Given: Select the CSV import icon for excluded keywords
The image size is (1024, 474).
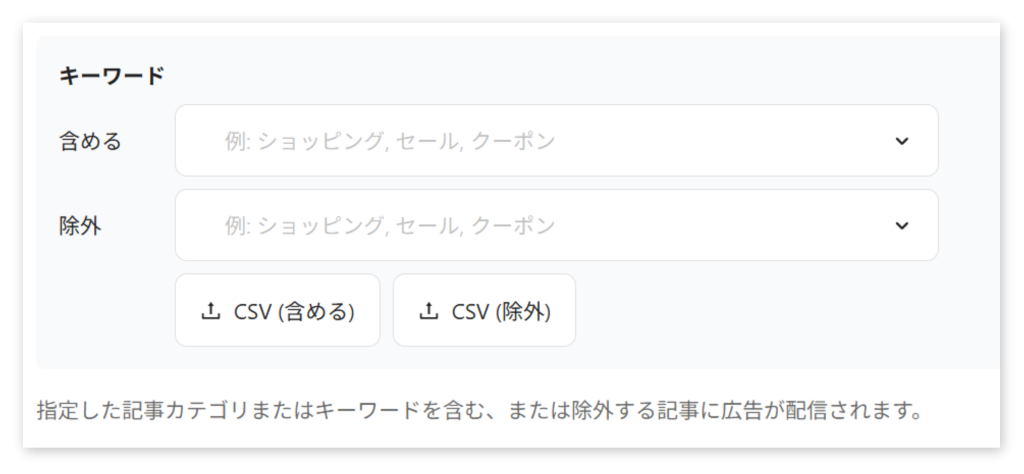Looking at the screenshot, I should click(x=428, y=311).
